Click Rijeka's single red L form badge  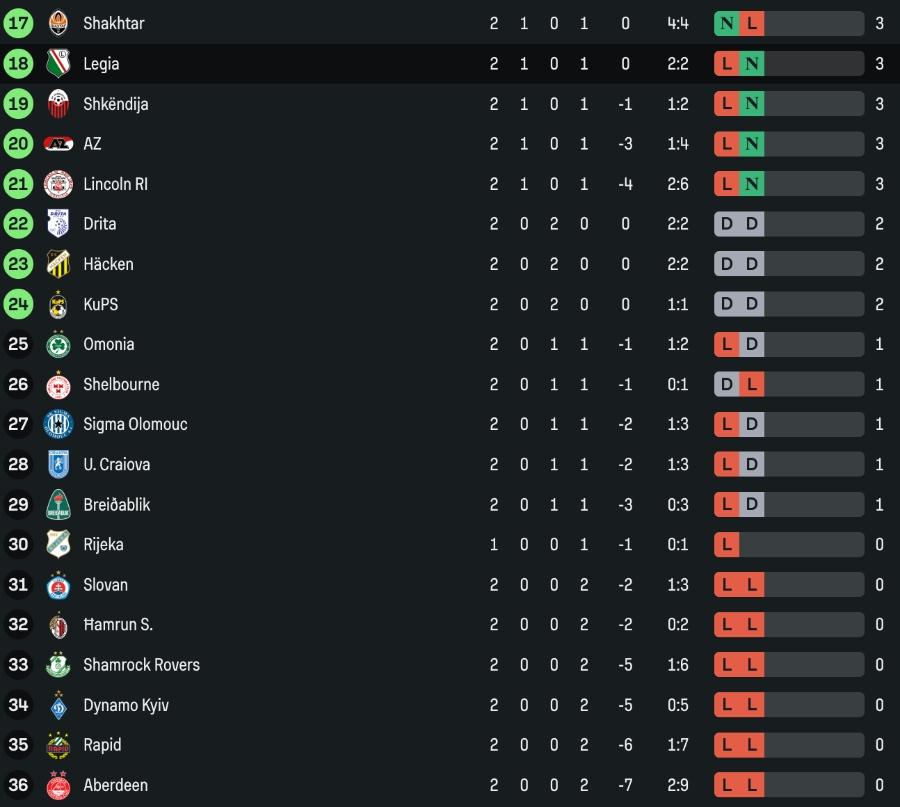pos(727,545)
